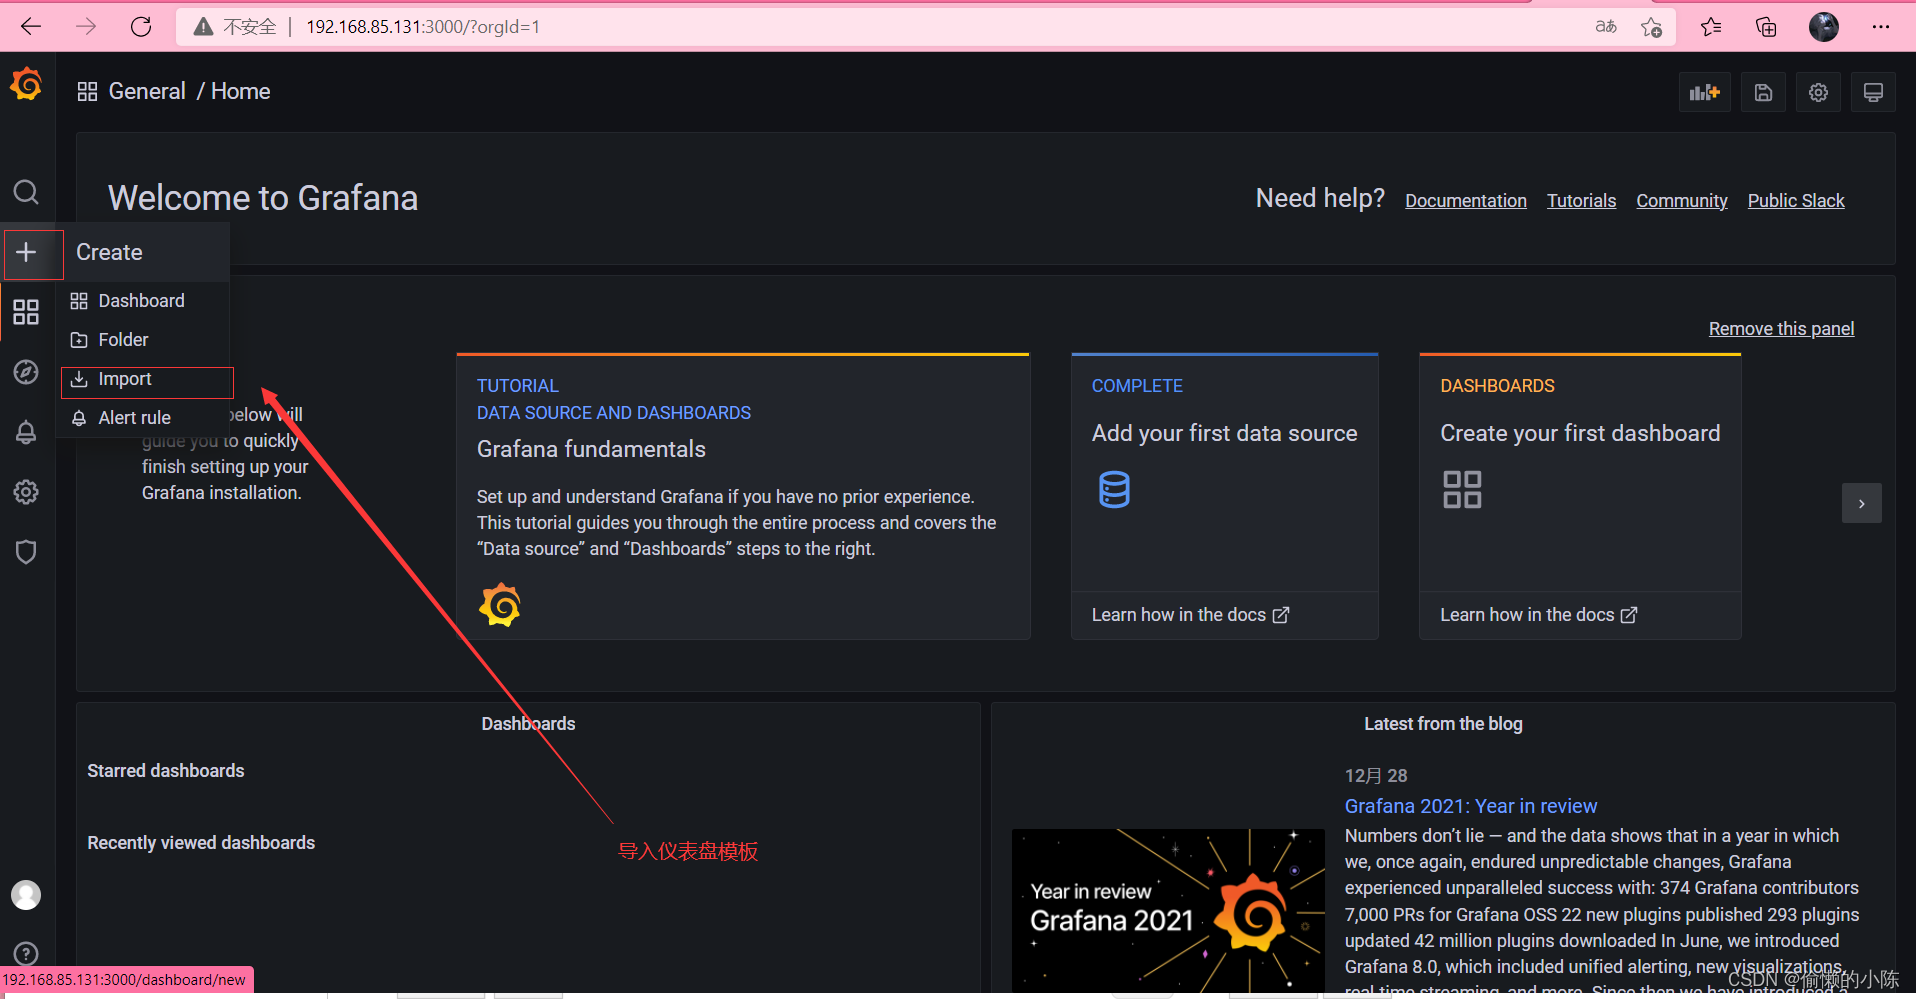The height and width of the screenshot is (999, 1916).
Task: Open Grafana 2021: Year in review article
Action: click(x=1471, y=806)
